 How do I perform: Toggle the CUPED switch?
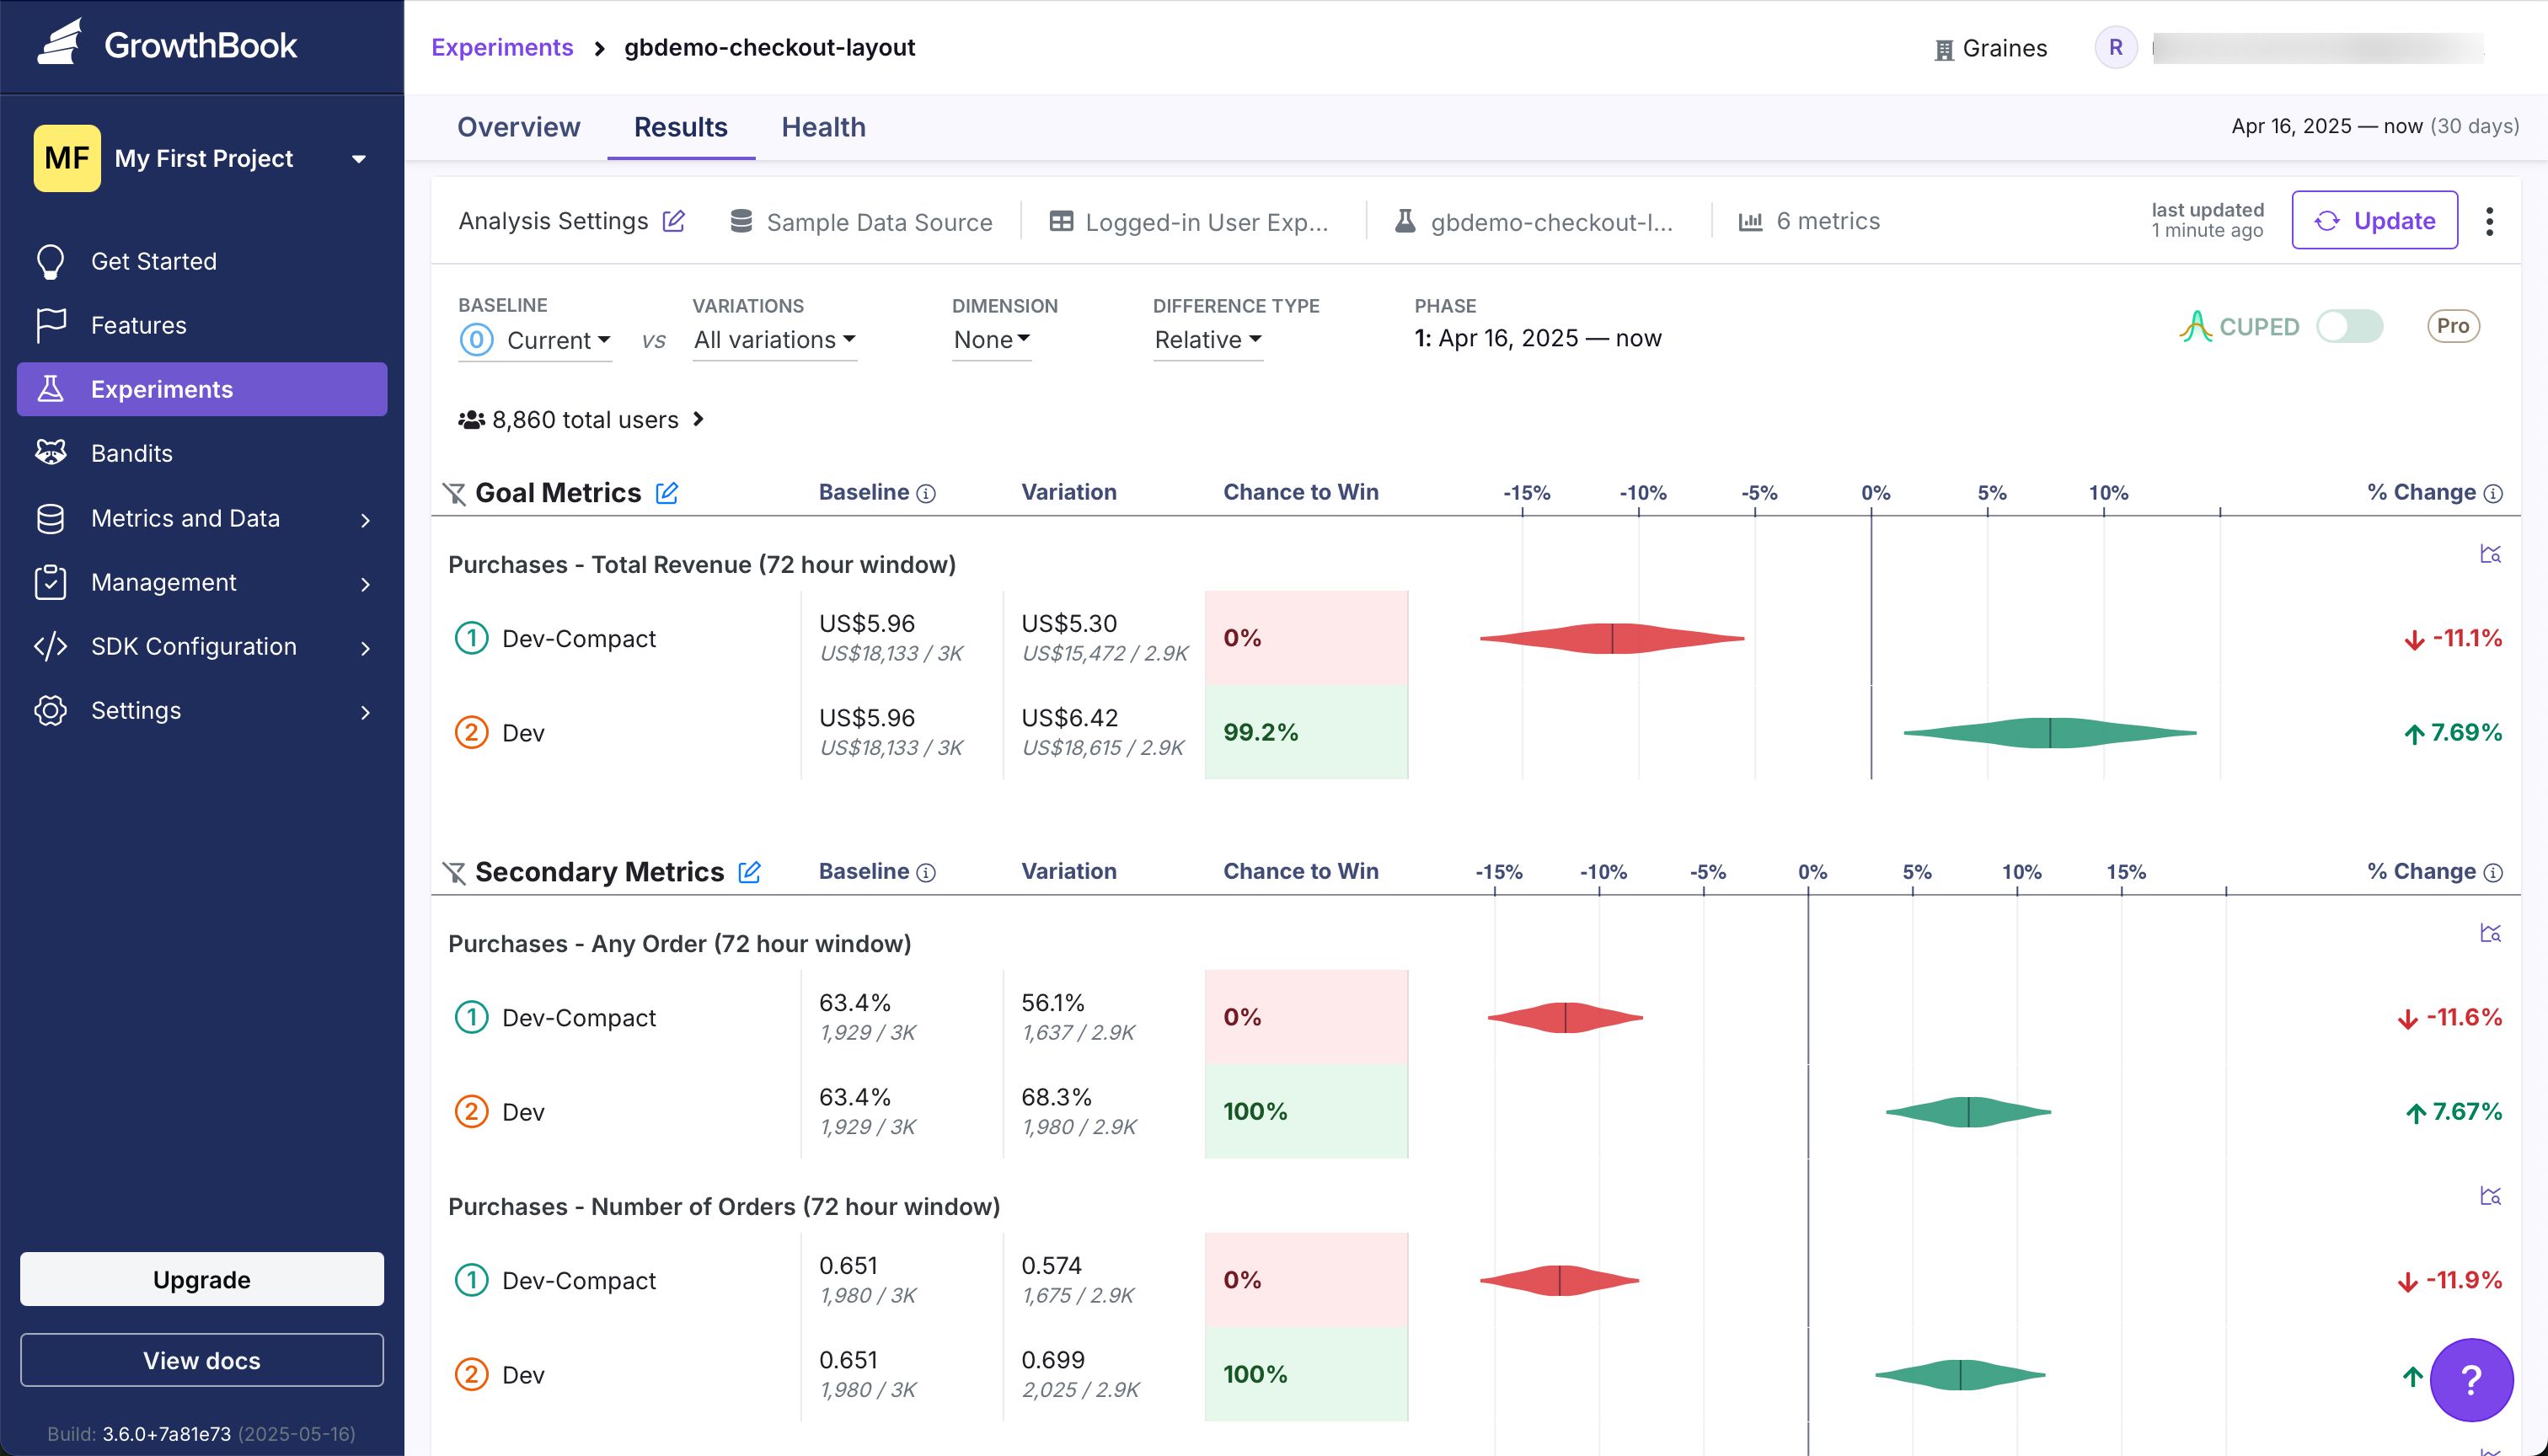tap(2350, 326)
